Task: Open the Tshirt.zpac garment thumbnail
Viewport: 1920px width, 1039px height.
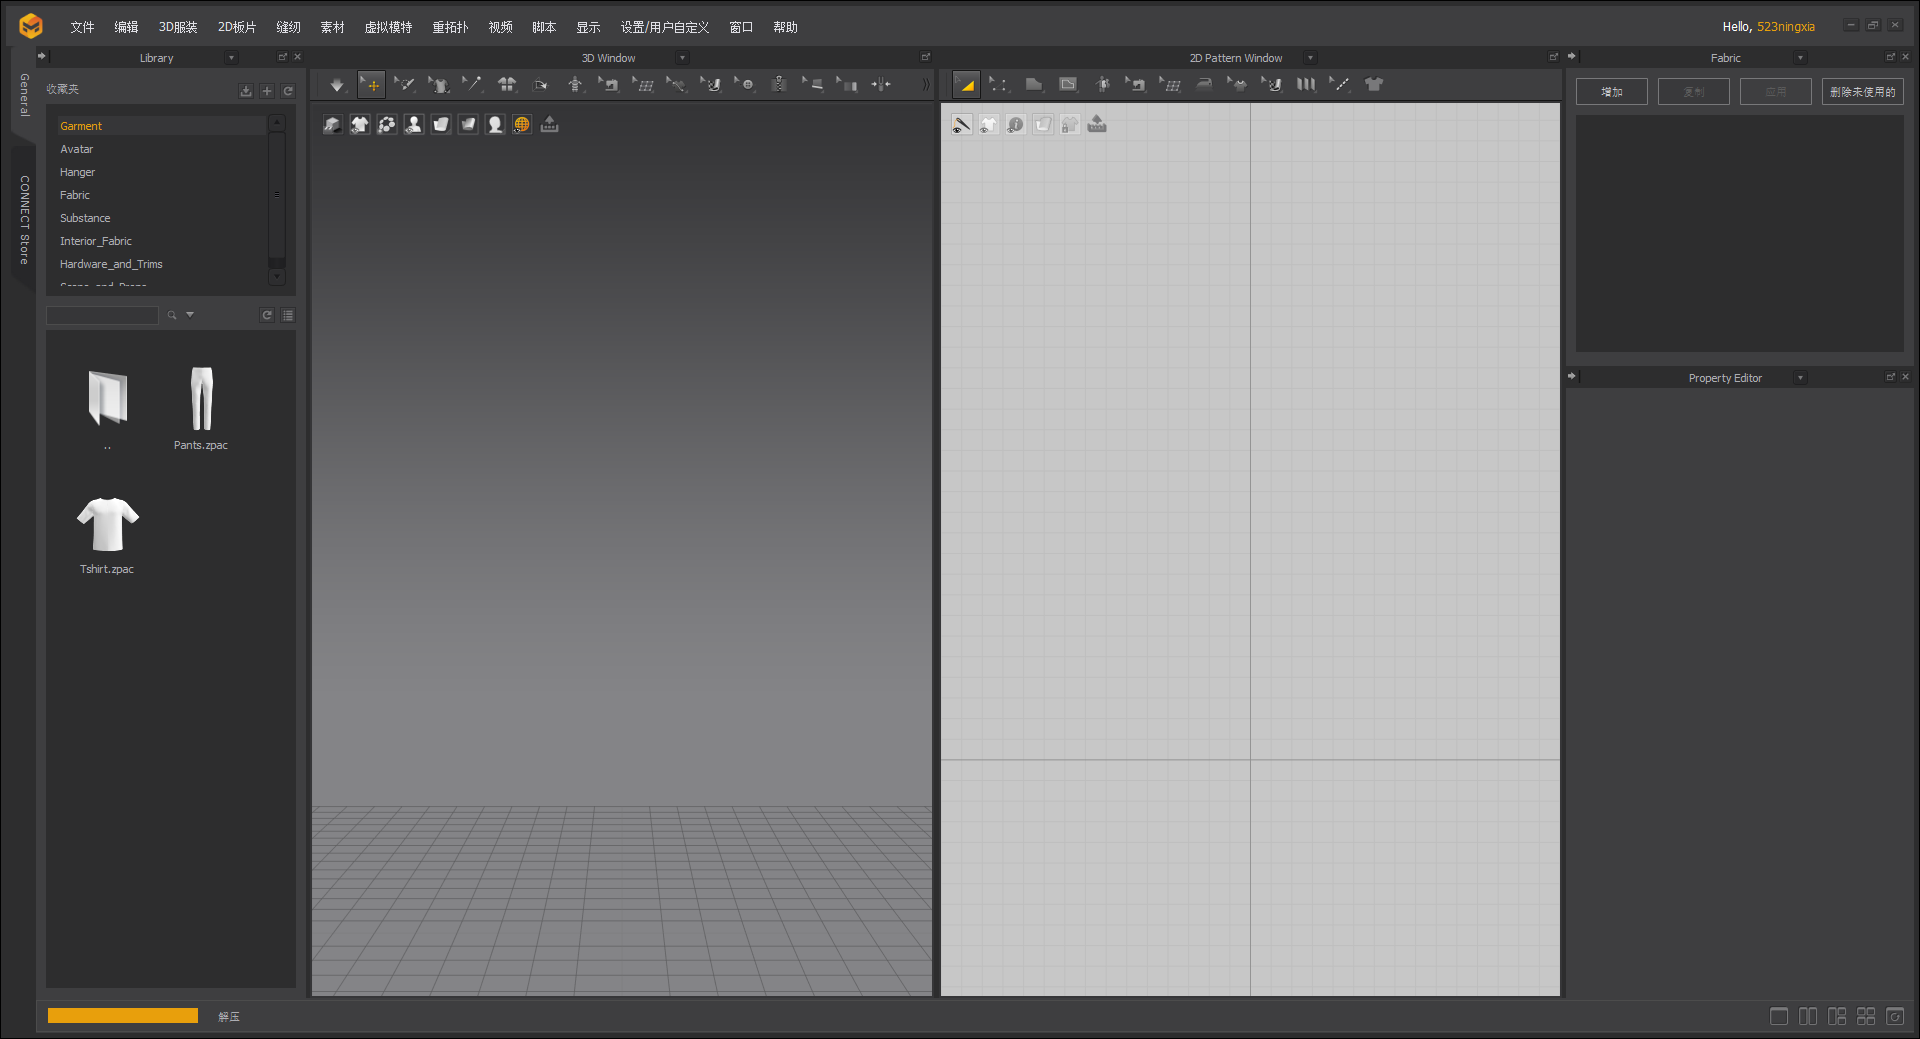Action: coord(107,521)
